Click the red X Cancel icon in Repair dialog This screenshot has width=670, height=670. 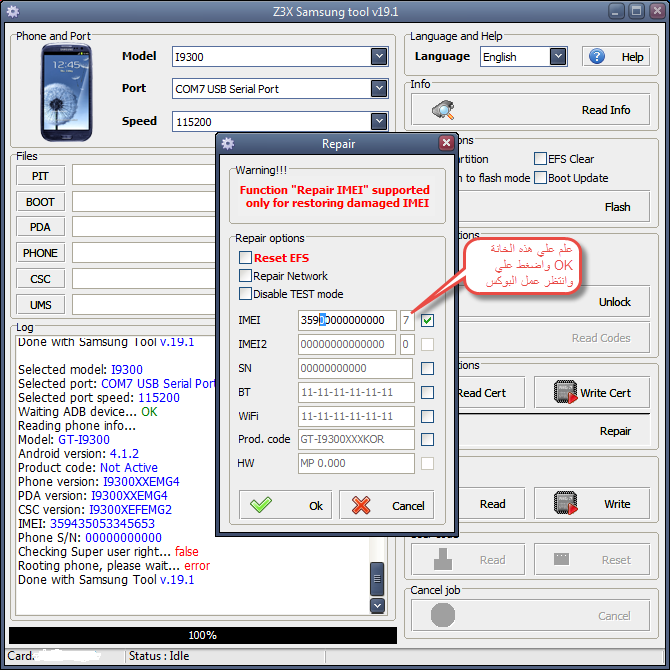coord(361,505)
